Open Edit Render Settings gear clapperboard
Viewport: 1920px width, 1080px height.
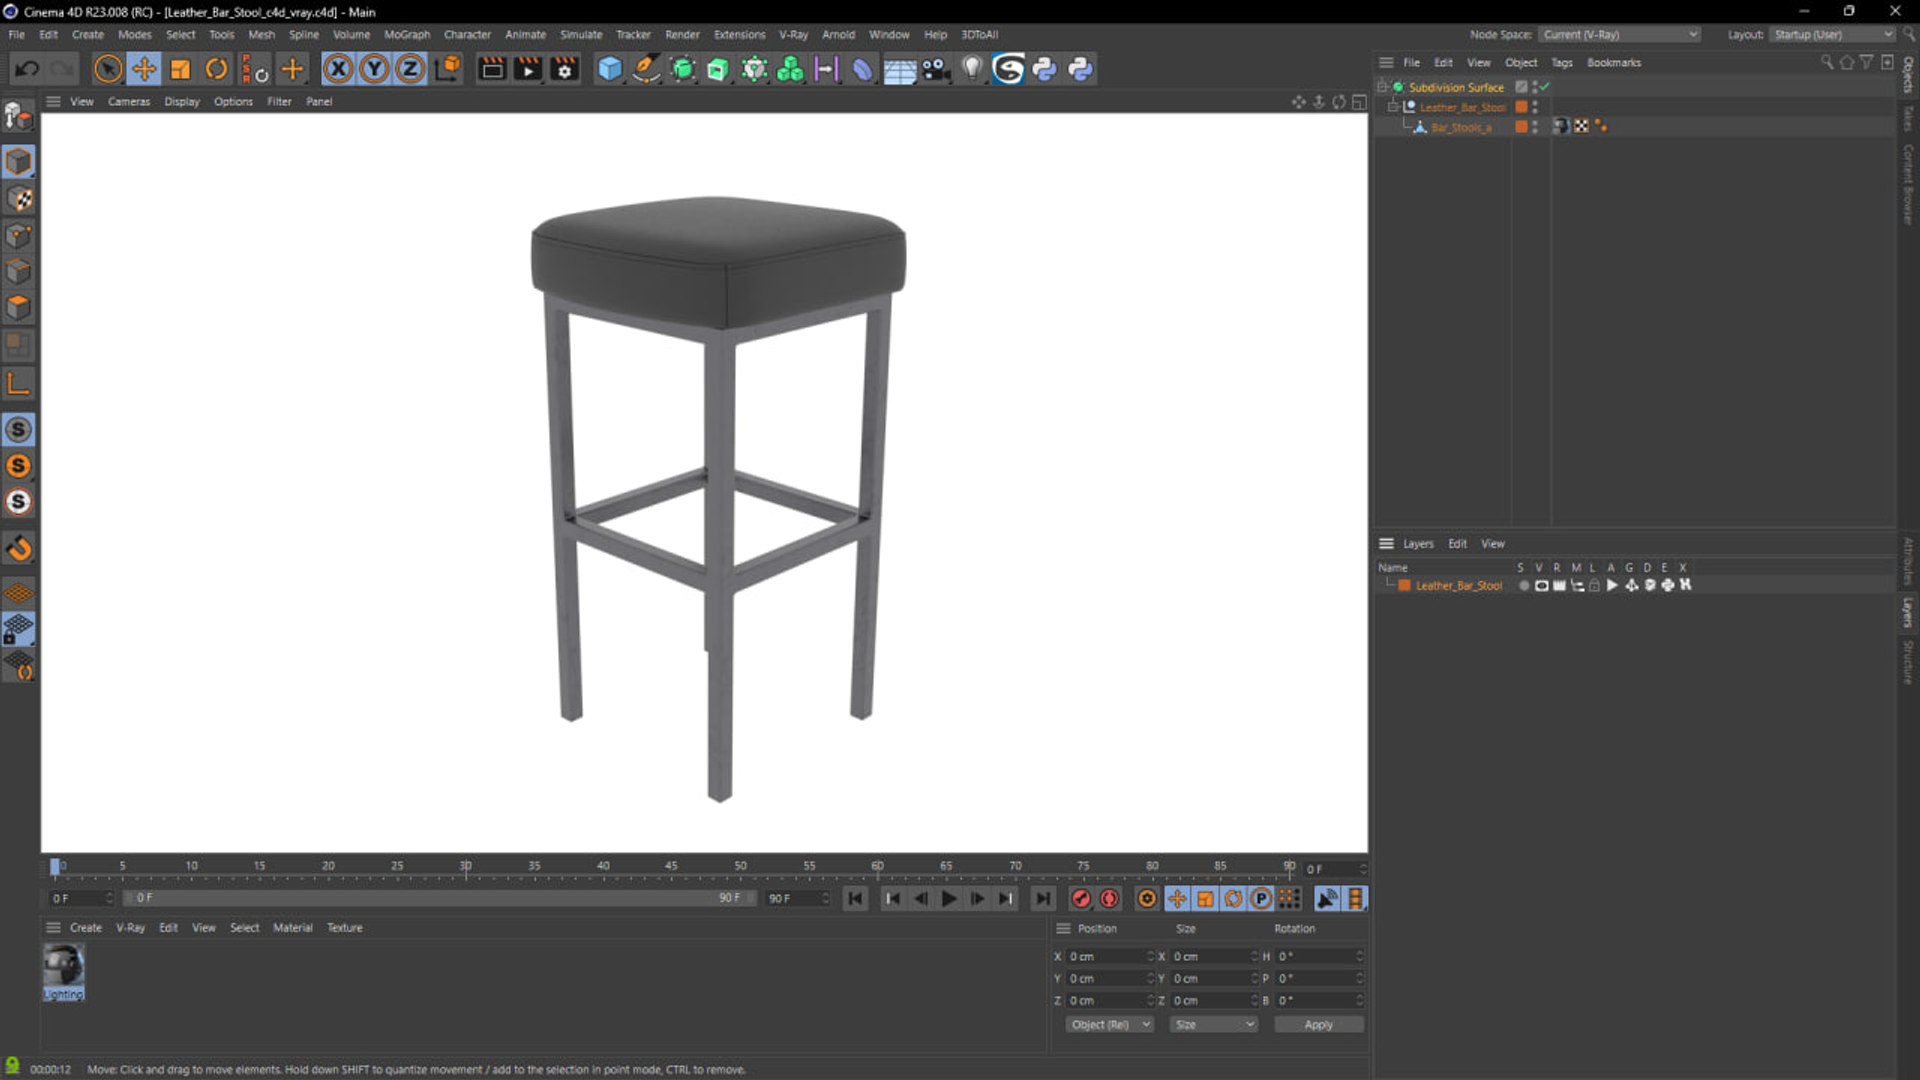[x=565, y=69]
